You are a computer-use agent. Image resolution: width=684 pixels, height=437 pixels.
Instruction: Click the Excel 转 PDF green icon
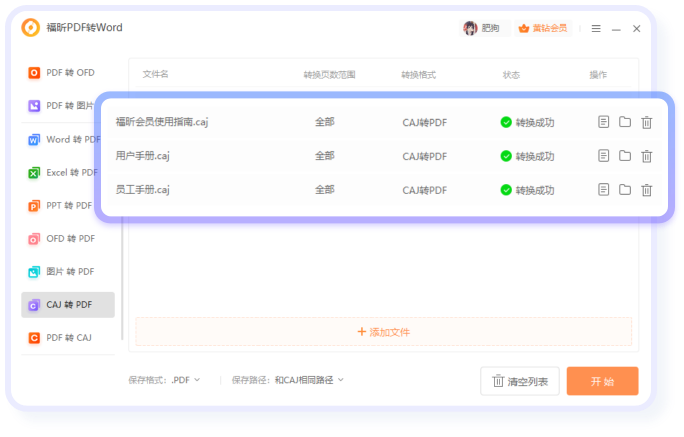pyautogui.click(x=34, y=173)
